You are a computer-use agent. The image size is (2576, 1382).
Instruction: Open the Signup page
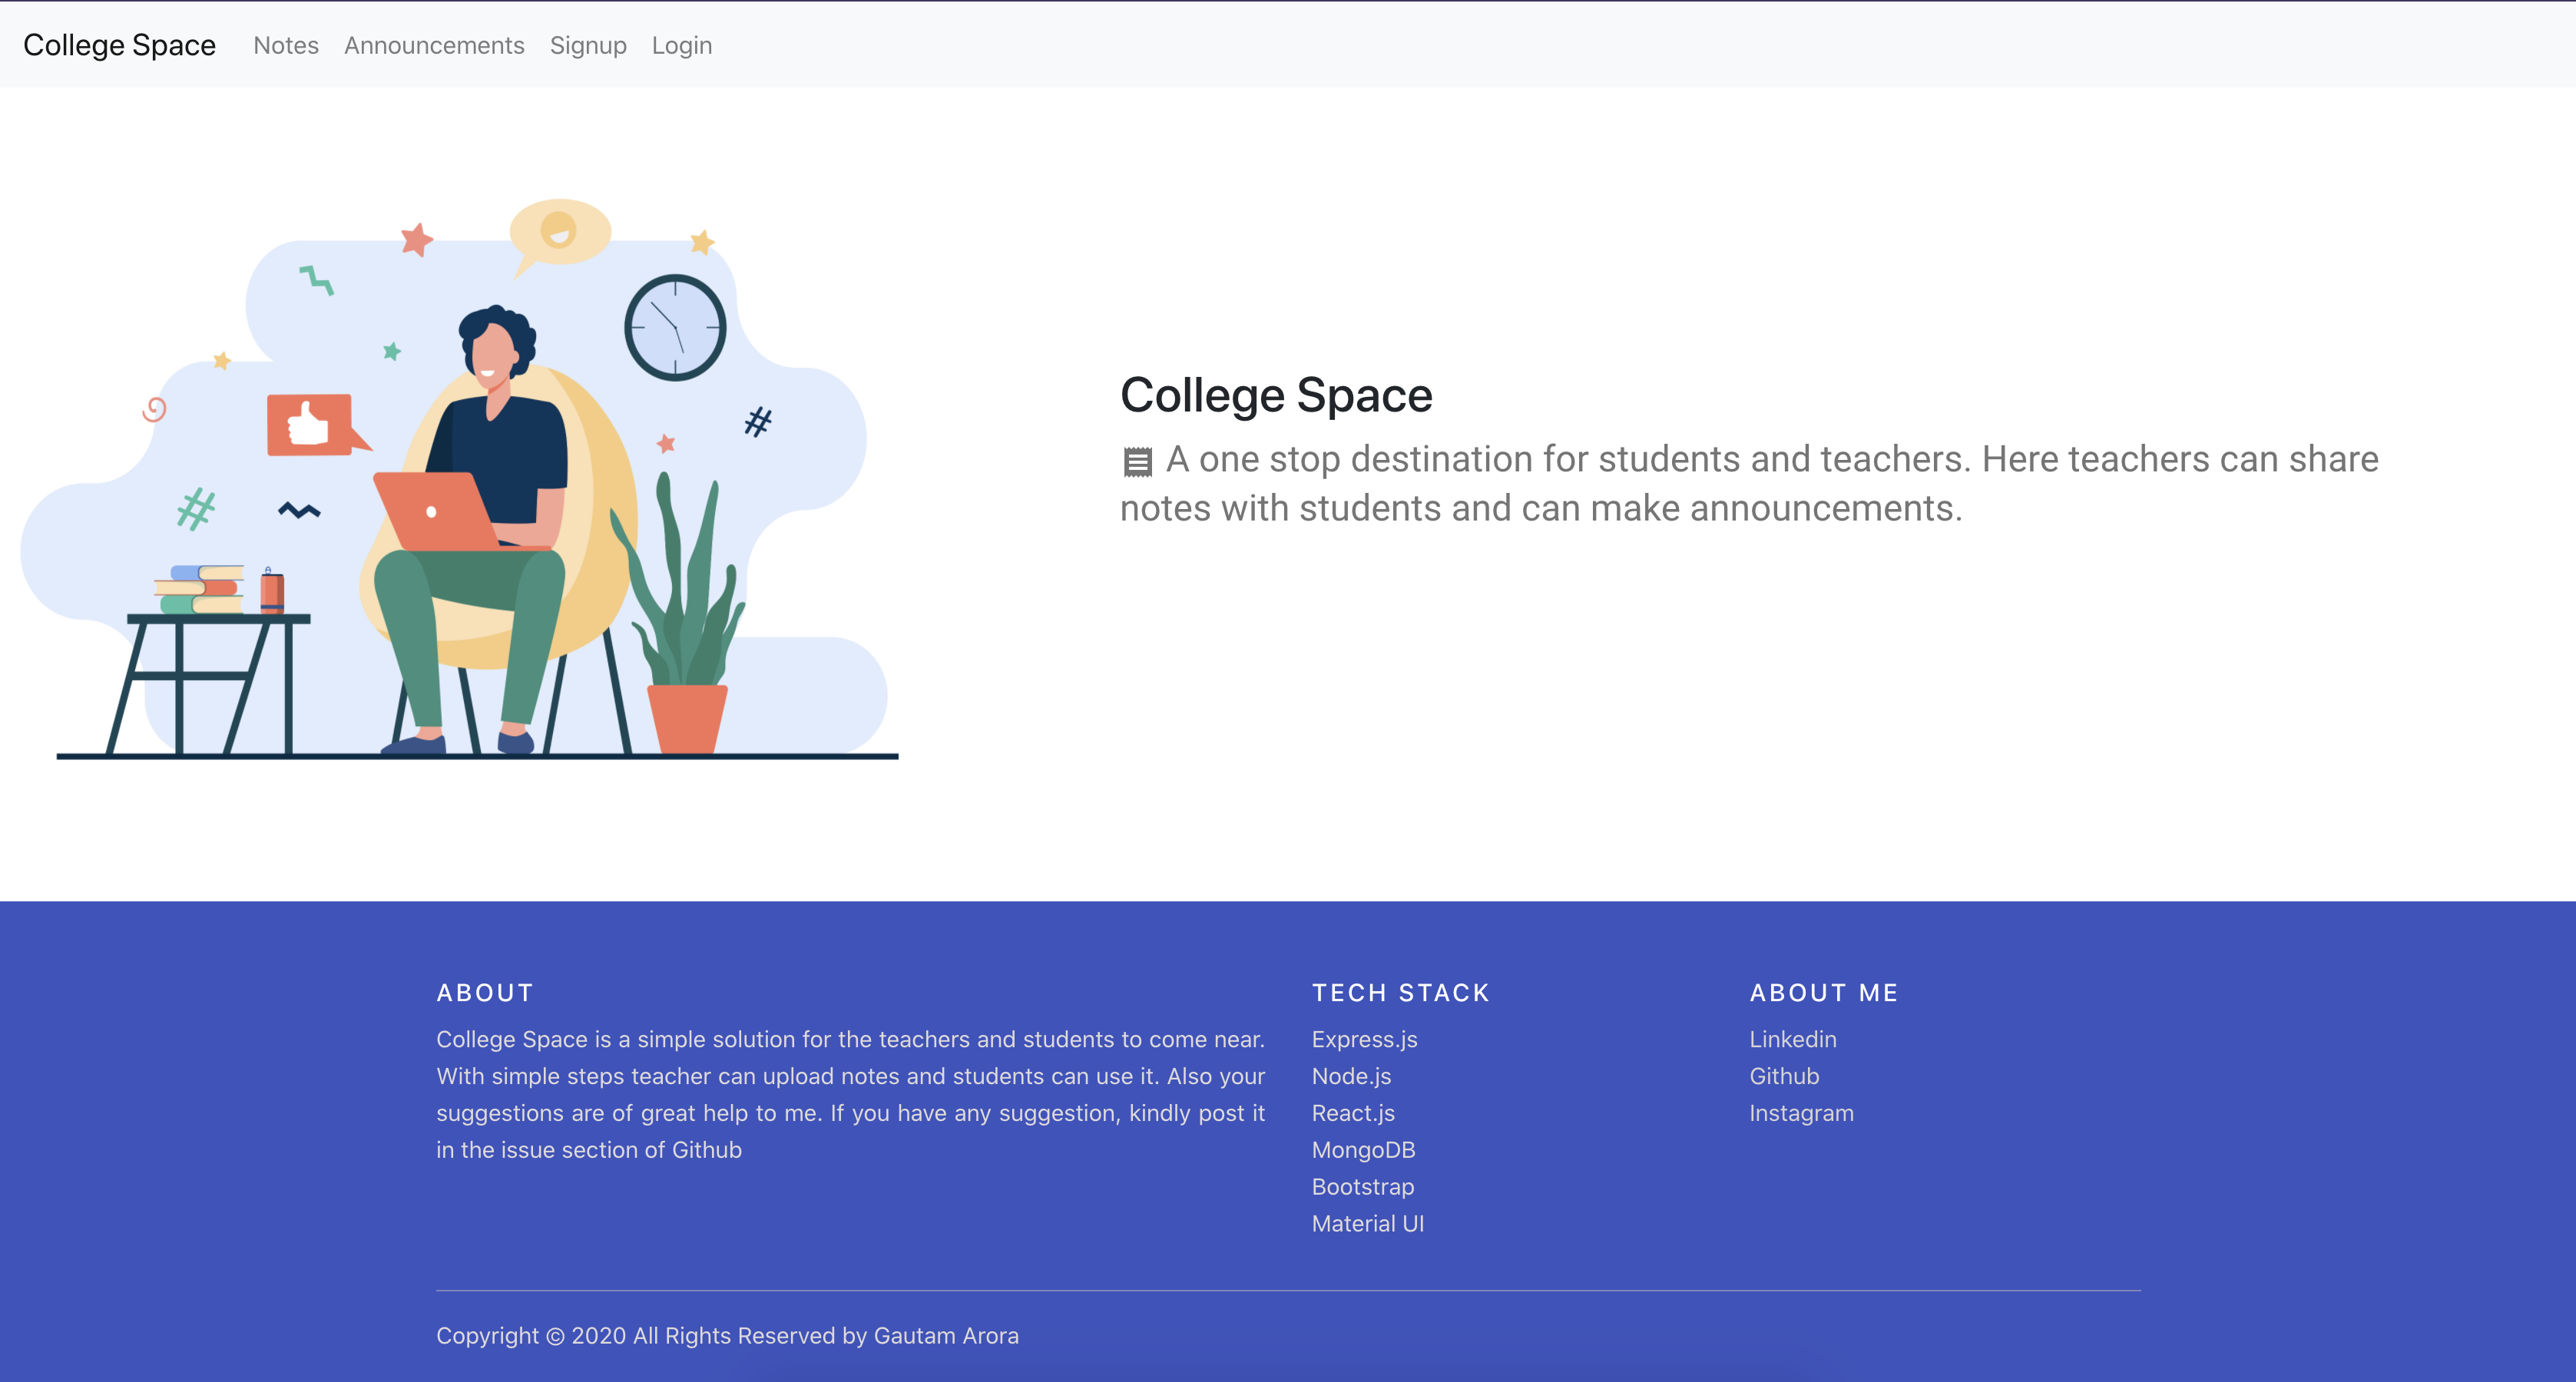(588, 45)
